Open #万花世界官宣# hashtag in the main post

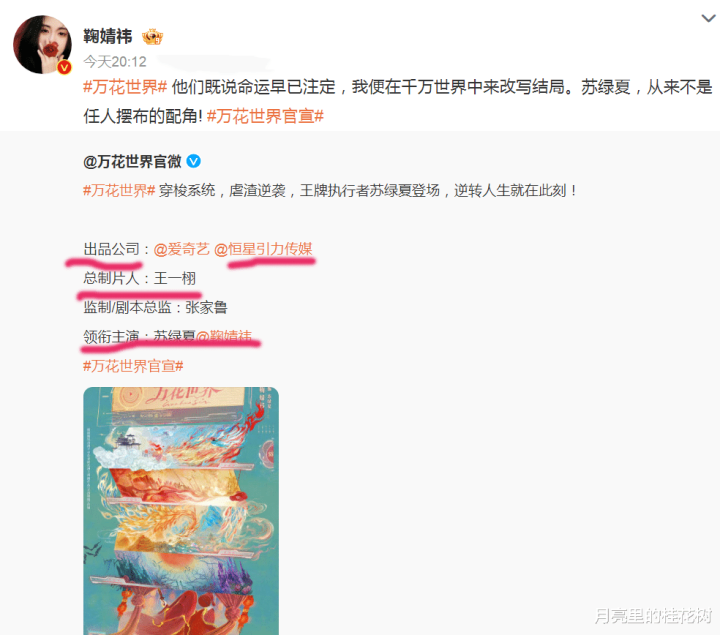(265, 116)
